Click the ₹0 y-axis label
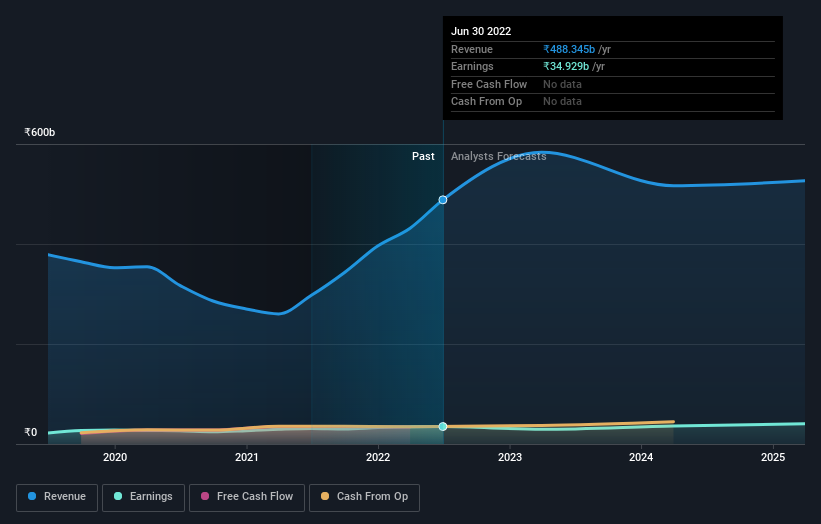The width and height of the screenshot is (821, 524). tap(31, 432)
